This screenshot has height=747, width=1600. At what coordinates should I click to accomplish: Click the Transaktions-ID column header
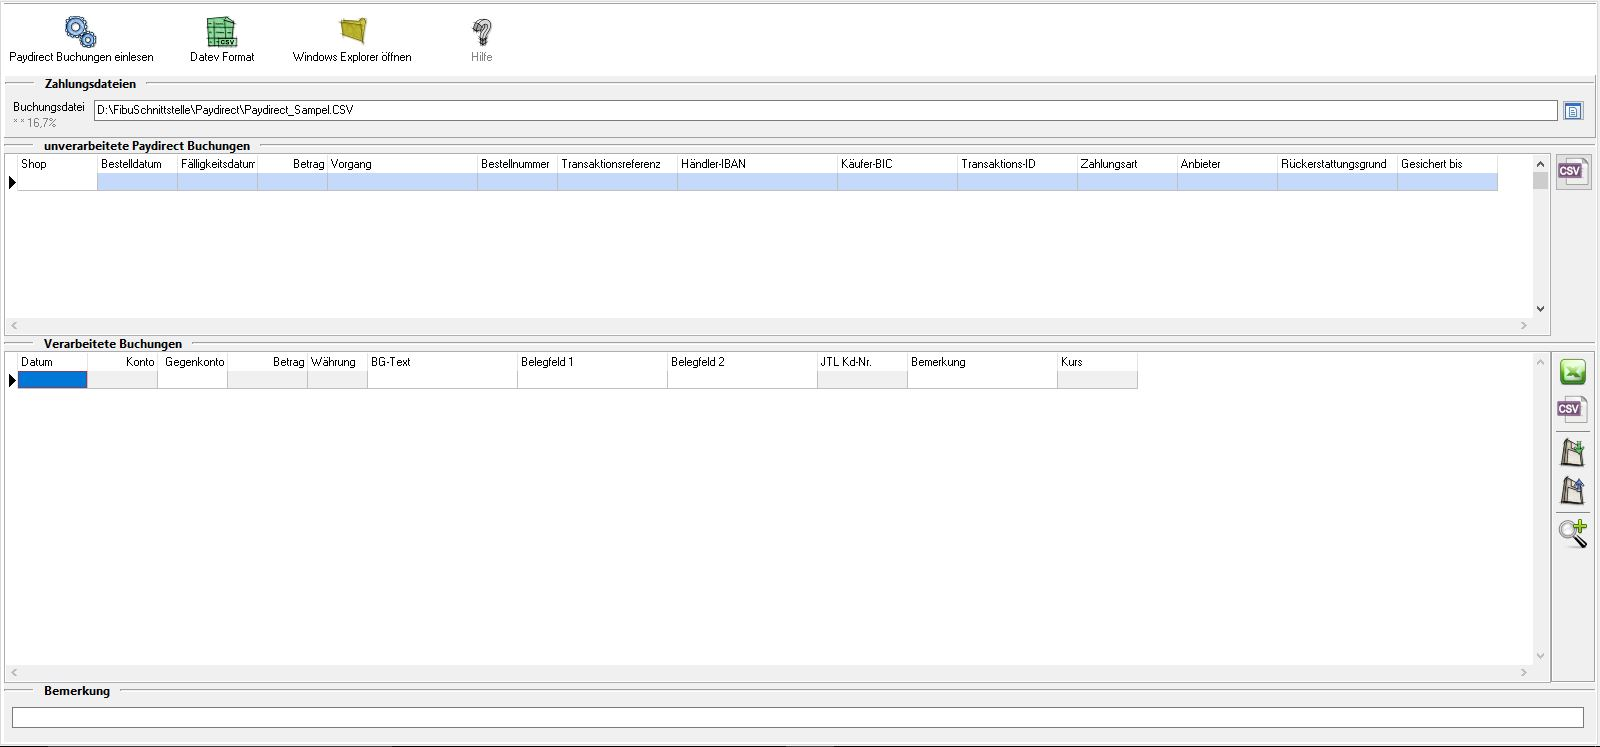(x=1017, y=164)
